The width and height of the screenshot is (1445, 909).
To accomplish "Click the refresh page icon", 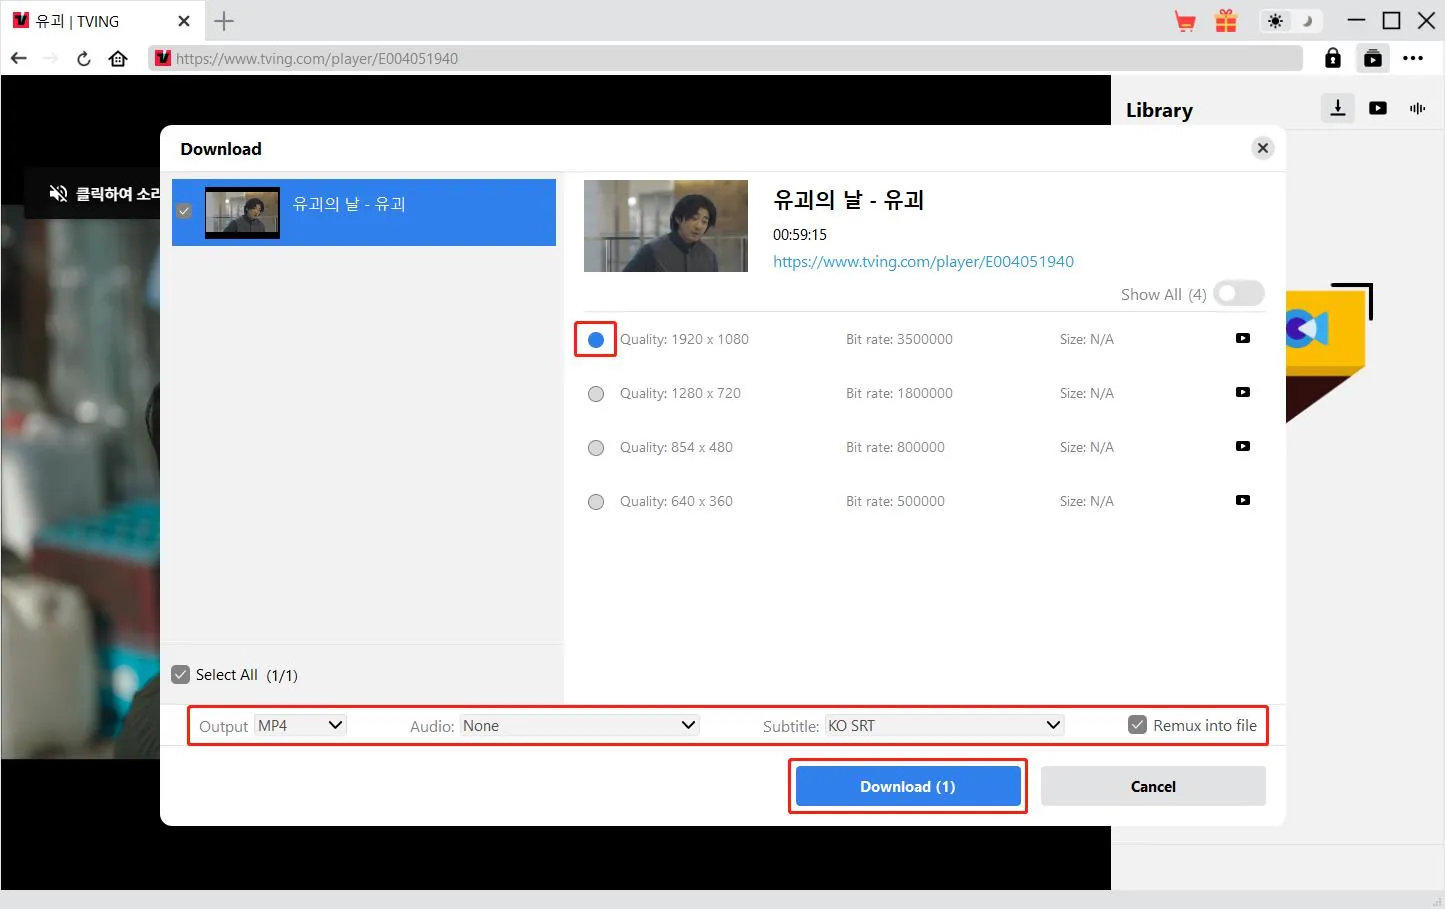I will pyautogui.click(x=84, y=59).
